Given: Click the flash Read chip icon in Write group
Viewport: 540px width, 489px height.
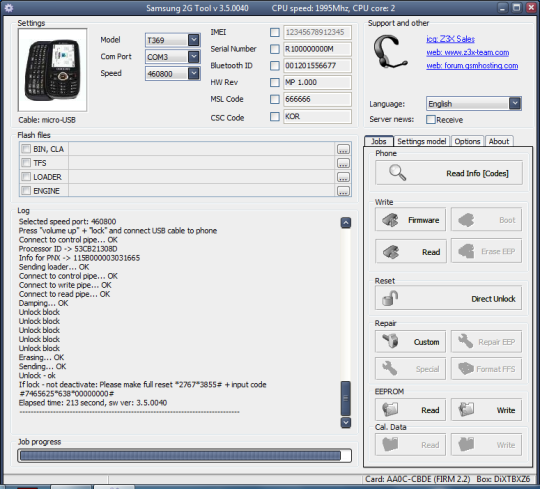Looking at the screenshot, I should click(391, 252).
